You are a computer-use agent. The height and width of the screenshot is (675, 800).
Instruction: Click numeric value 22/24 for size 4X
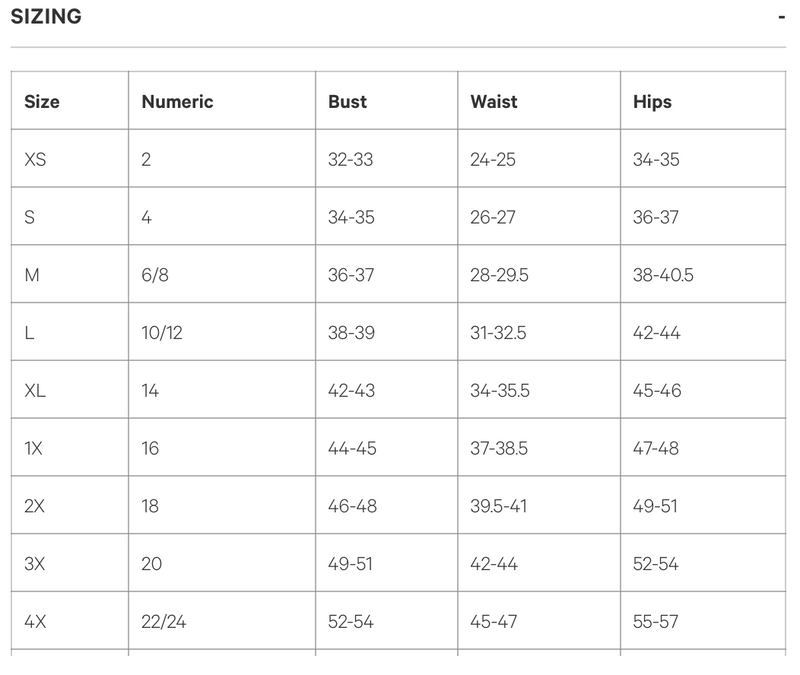click(x=164, y=621)
